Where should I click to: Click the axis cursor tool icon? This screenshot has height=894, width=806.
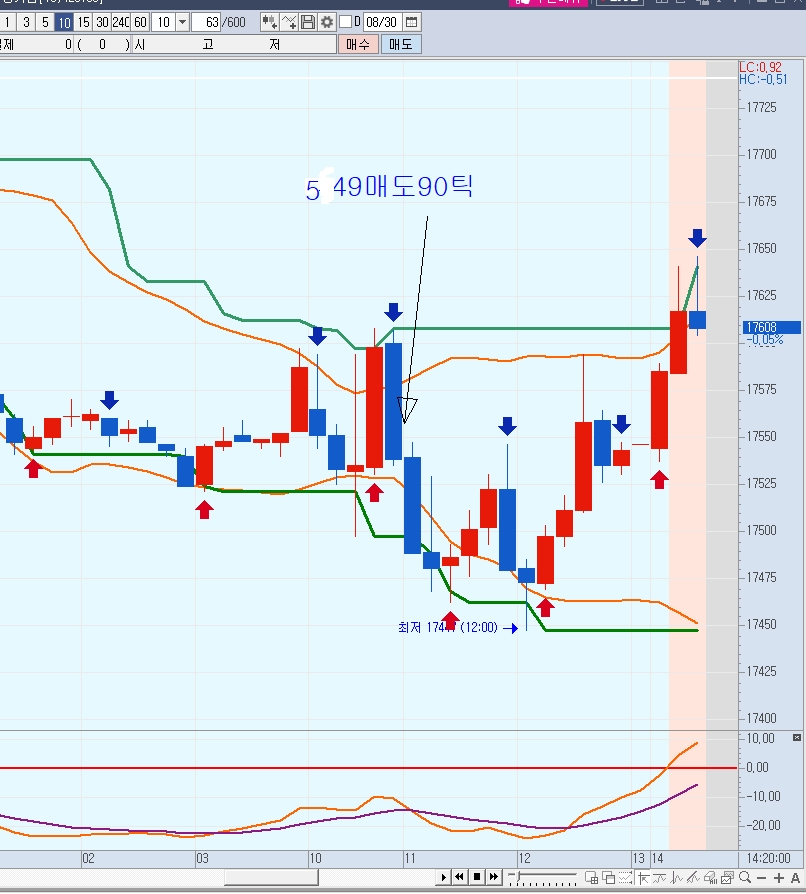click(644, 878)
